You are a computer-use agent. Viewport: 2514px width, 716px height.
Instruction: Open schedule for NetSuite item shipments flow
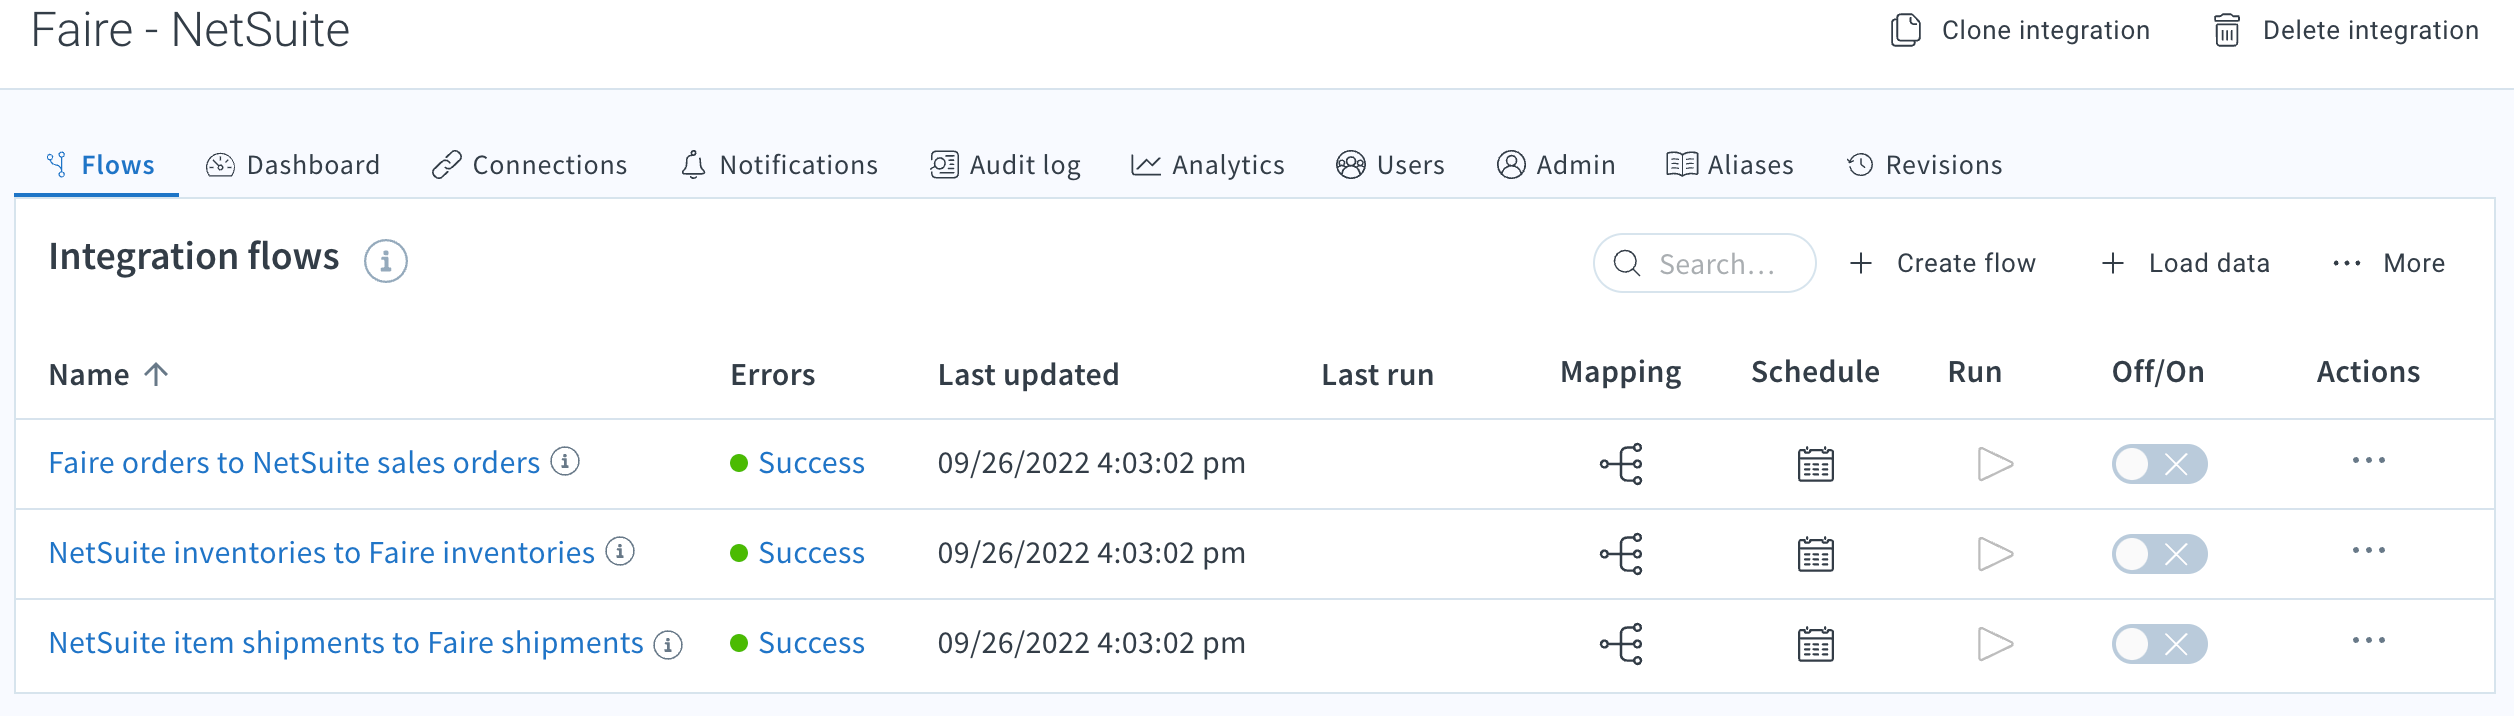[1815, 644]
